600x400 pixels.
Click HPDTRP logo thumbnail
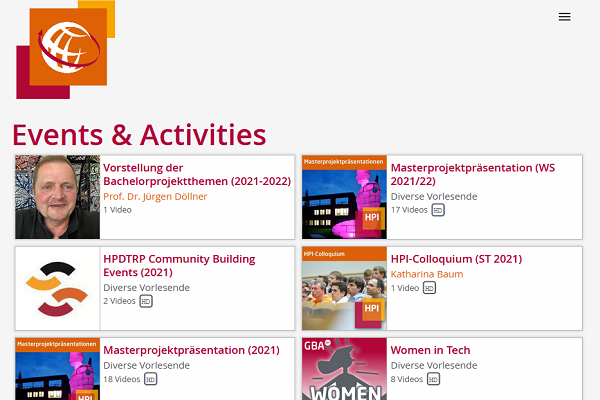tap(58, 288)
